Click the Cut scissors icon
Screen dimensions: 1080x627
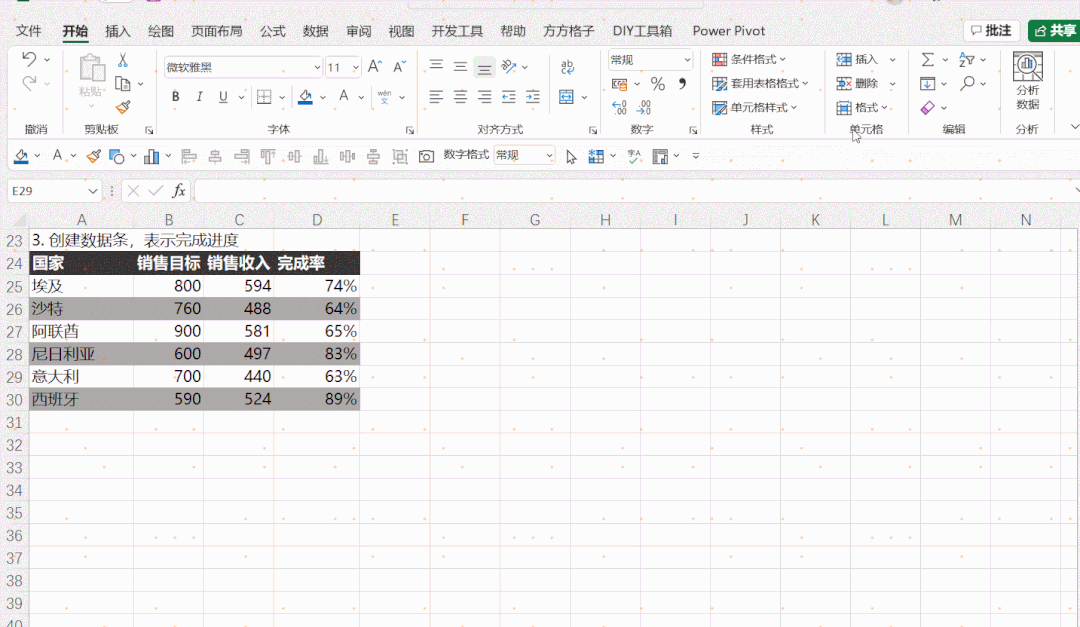click(x=123, y=60)
